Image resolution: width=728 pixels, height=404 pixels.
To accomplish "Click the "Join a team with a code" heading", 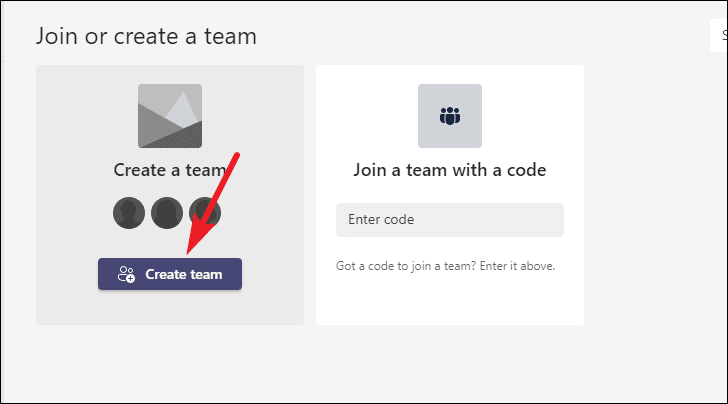I will coord(450,170).
